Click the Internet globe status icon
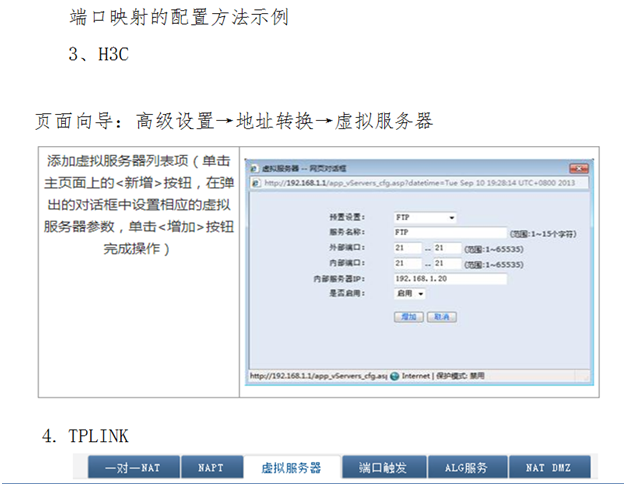The image size is (626, 486). point(394,376)
